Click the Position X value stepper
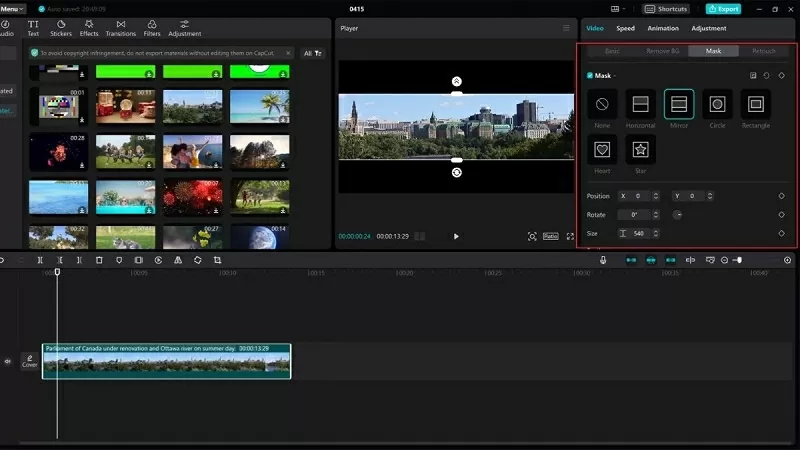800x450 pixels. point(656,196)
